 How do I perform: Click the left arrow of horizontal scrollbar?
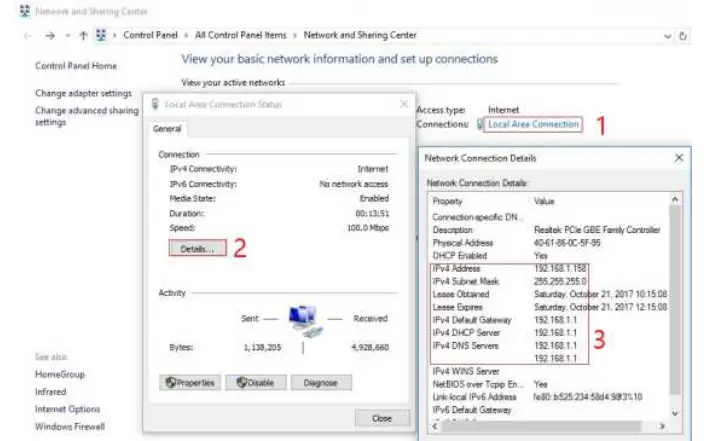(x=435, y=426)
